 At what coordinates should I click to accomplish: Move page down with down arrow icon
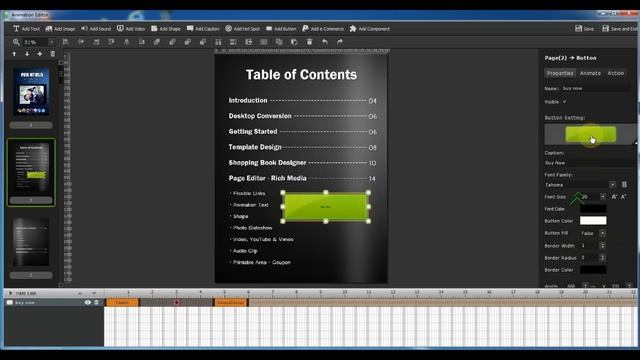(x=27, y=54)
